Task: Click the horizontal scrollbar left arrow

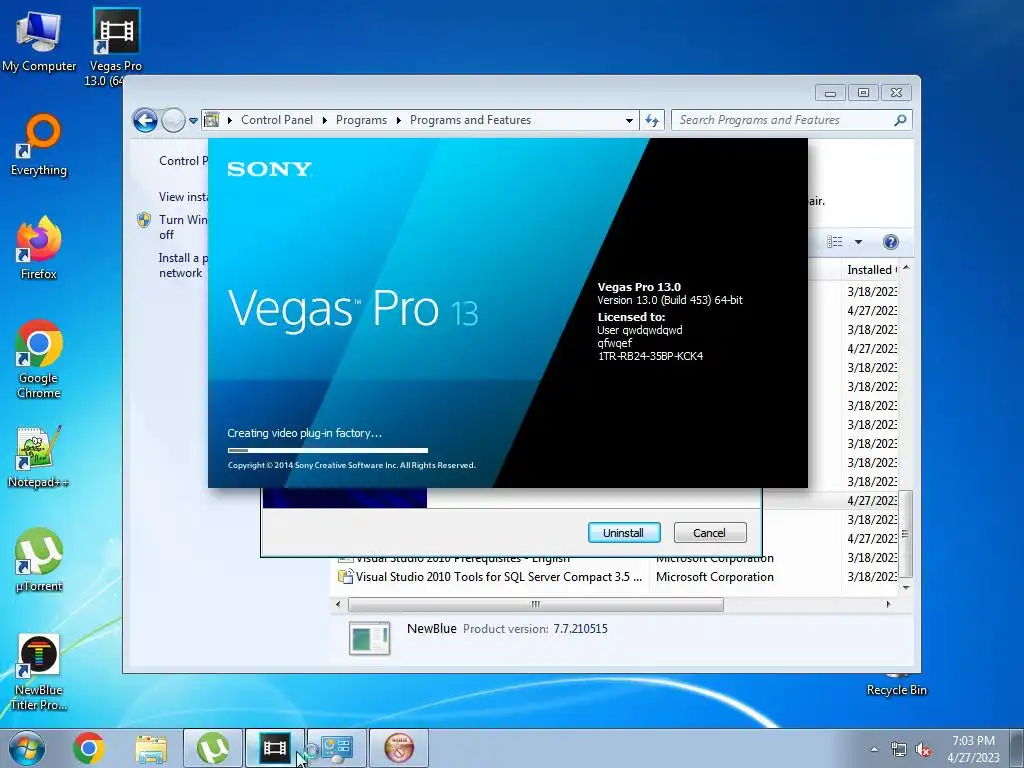Action: point(338,605)
